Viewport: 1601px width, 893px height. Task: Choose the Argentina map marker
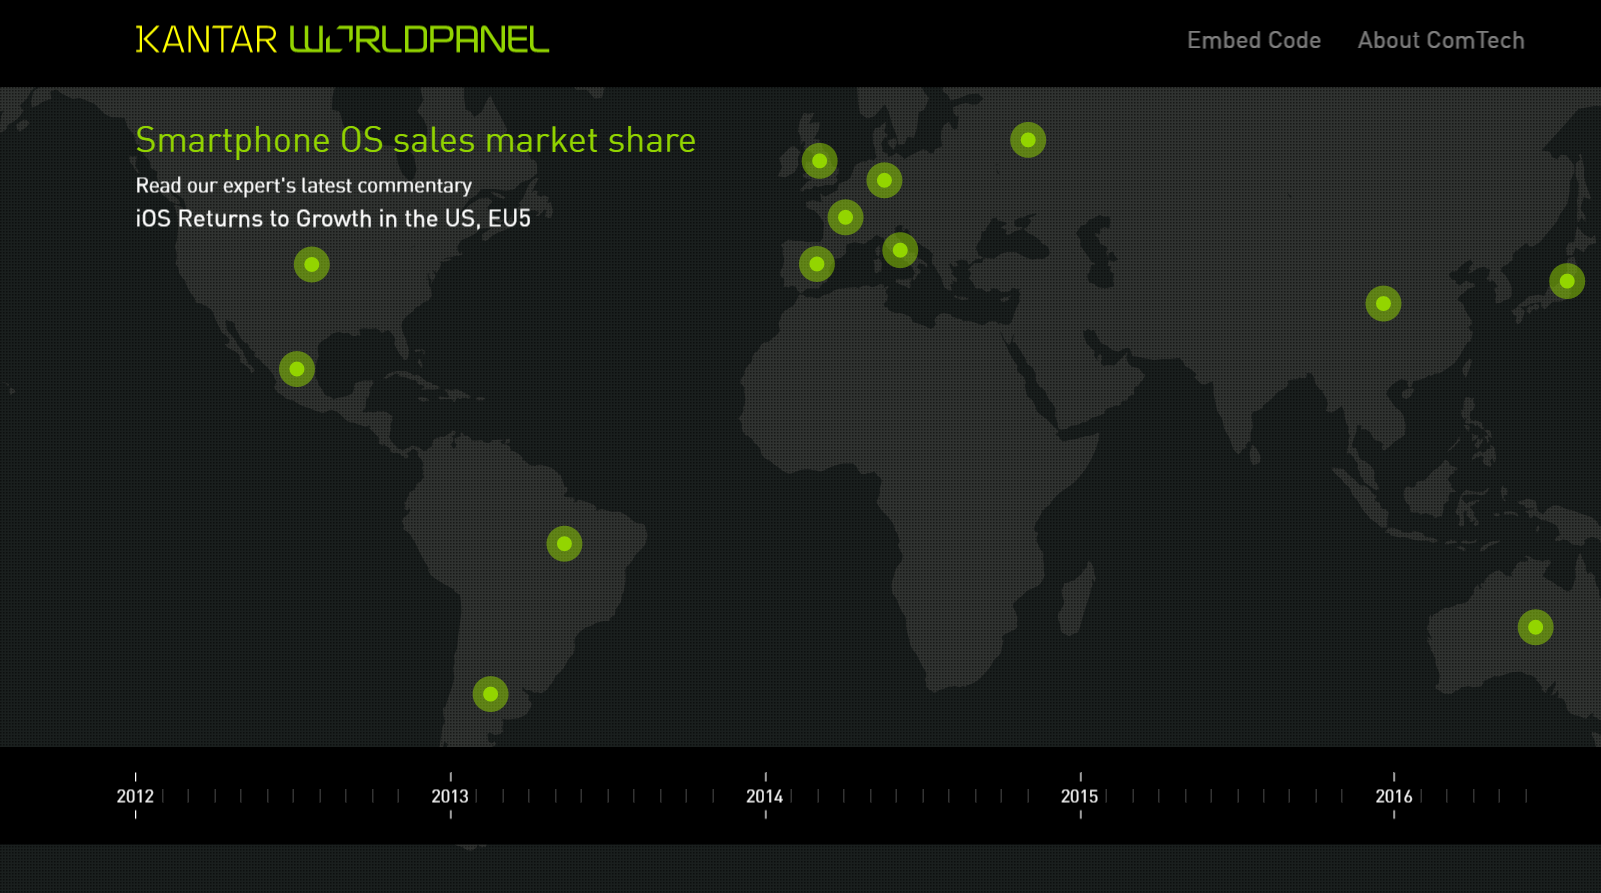pyautogui.click(x=490, y=694)
